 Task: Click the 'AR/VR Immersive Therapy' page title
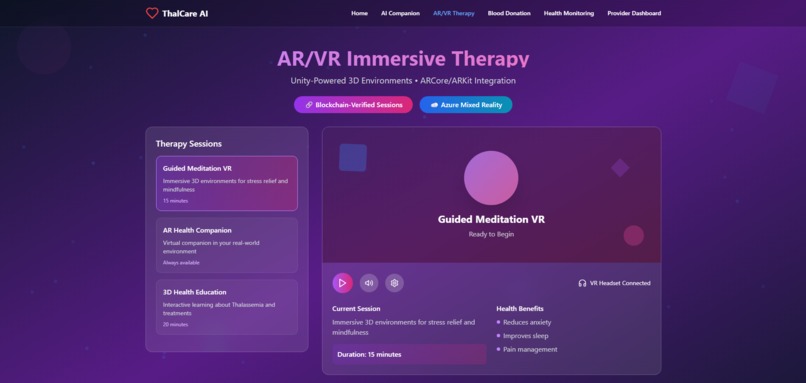(403, 59)
